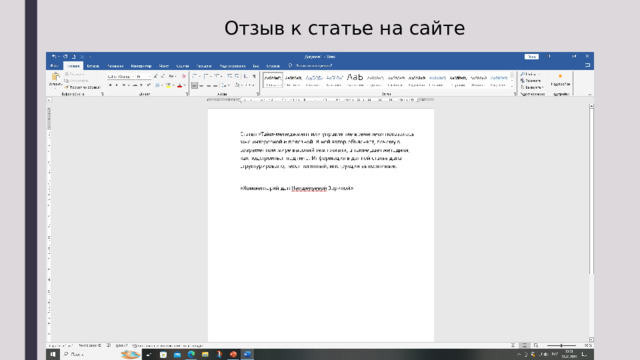Toggle Show paragraph marks

coord(254,76)
